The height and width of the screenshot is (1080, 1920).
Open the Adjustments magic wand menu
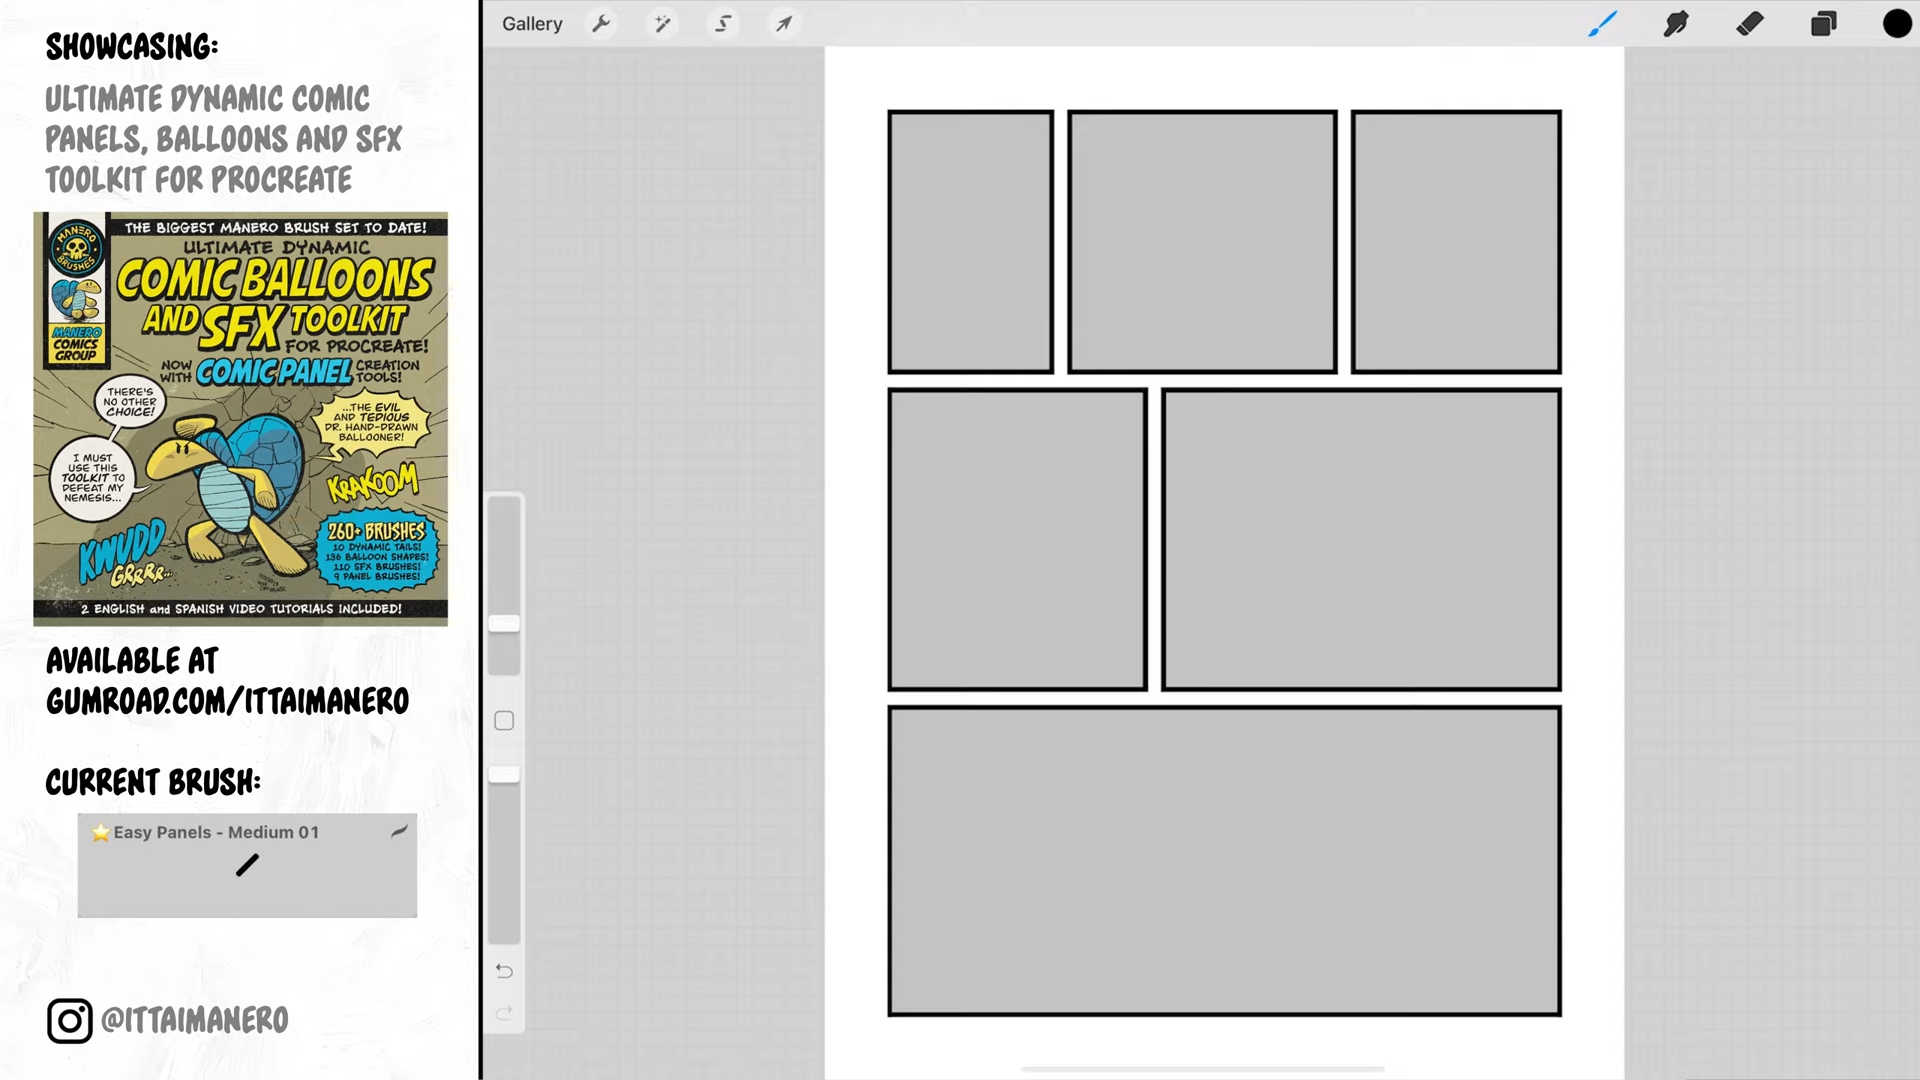coord(662,23)
